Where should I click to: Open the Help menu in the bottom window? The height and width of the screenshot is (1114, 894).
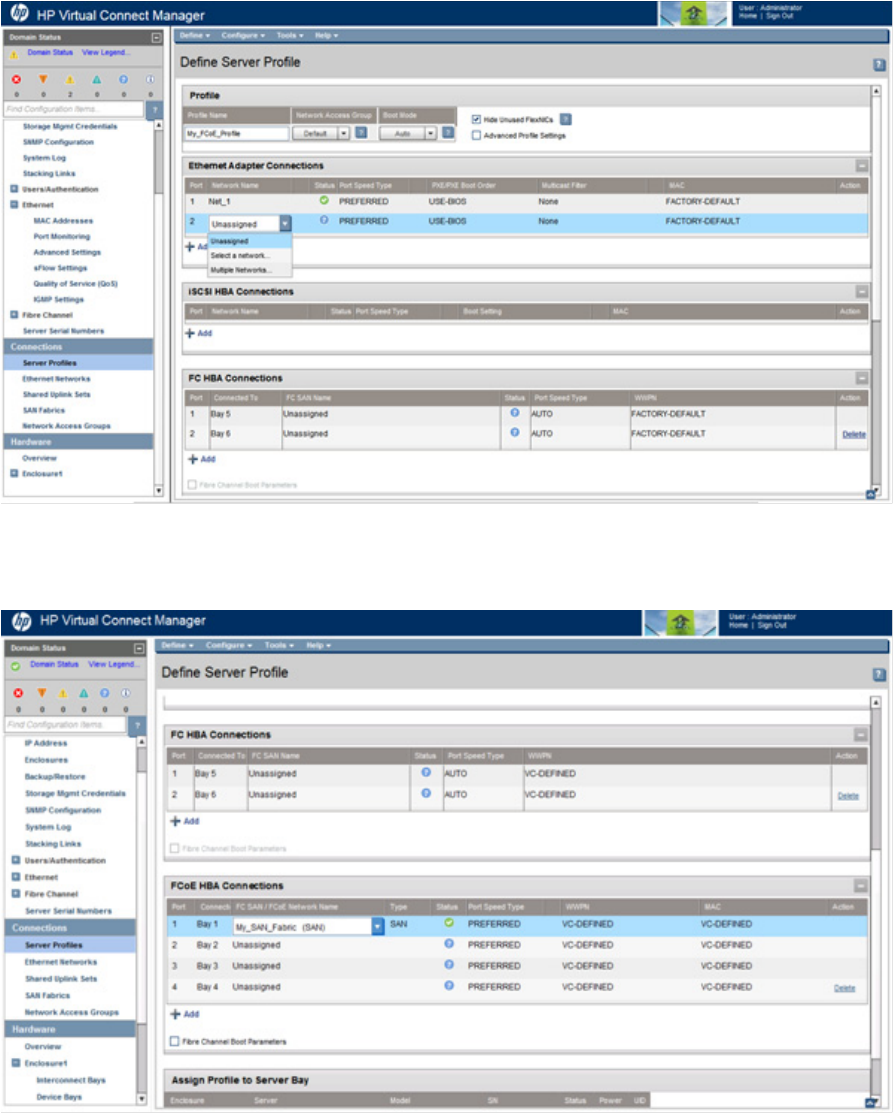tap(318, 645)
